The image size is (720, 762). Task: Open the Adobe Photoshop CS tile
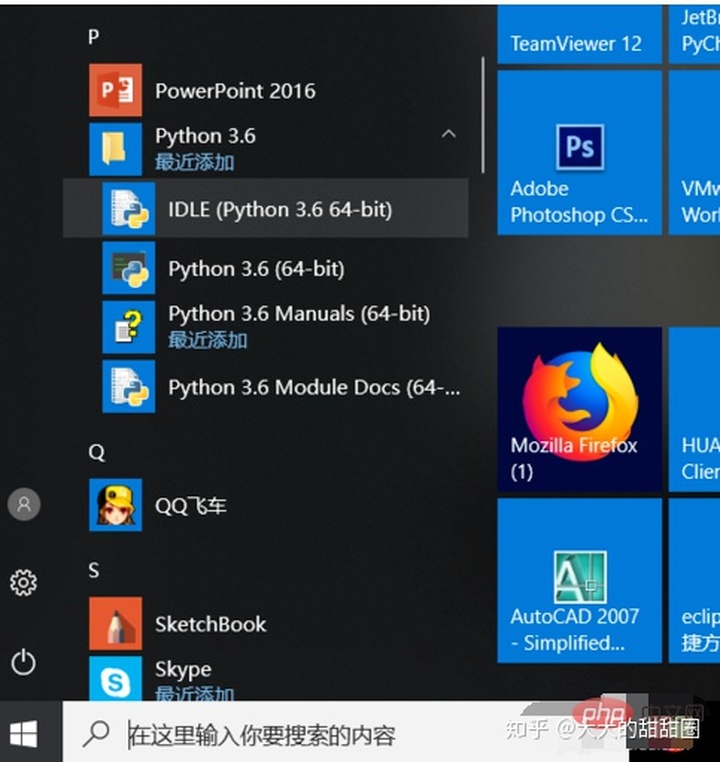tap(580, 153)
